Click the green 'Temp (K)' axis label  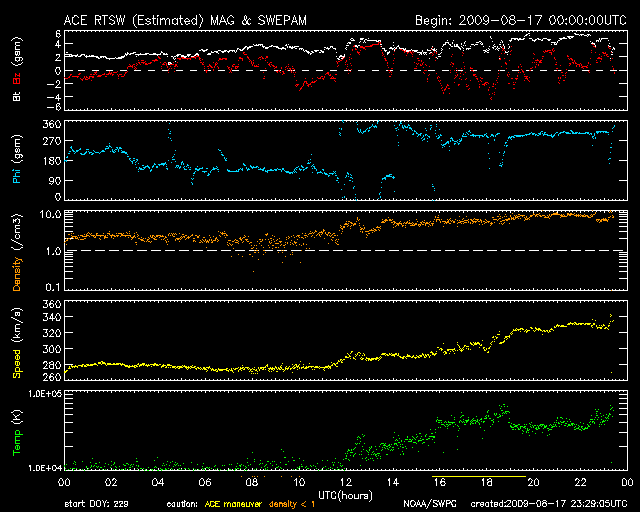17,433
